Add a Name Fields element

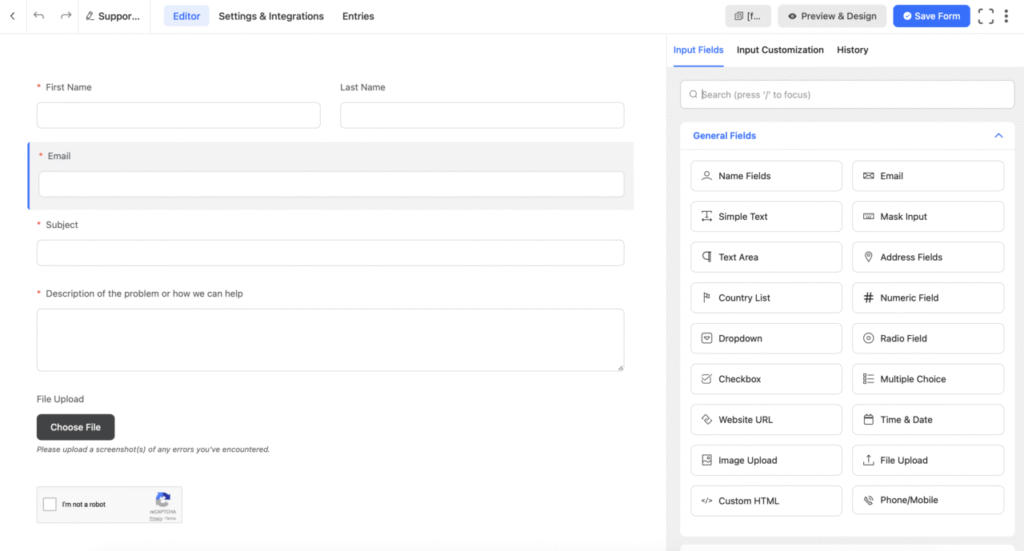point(766,176)
